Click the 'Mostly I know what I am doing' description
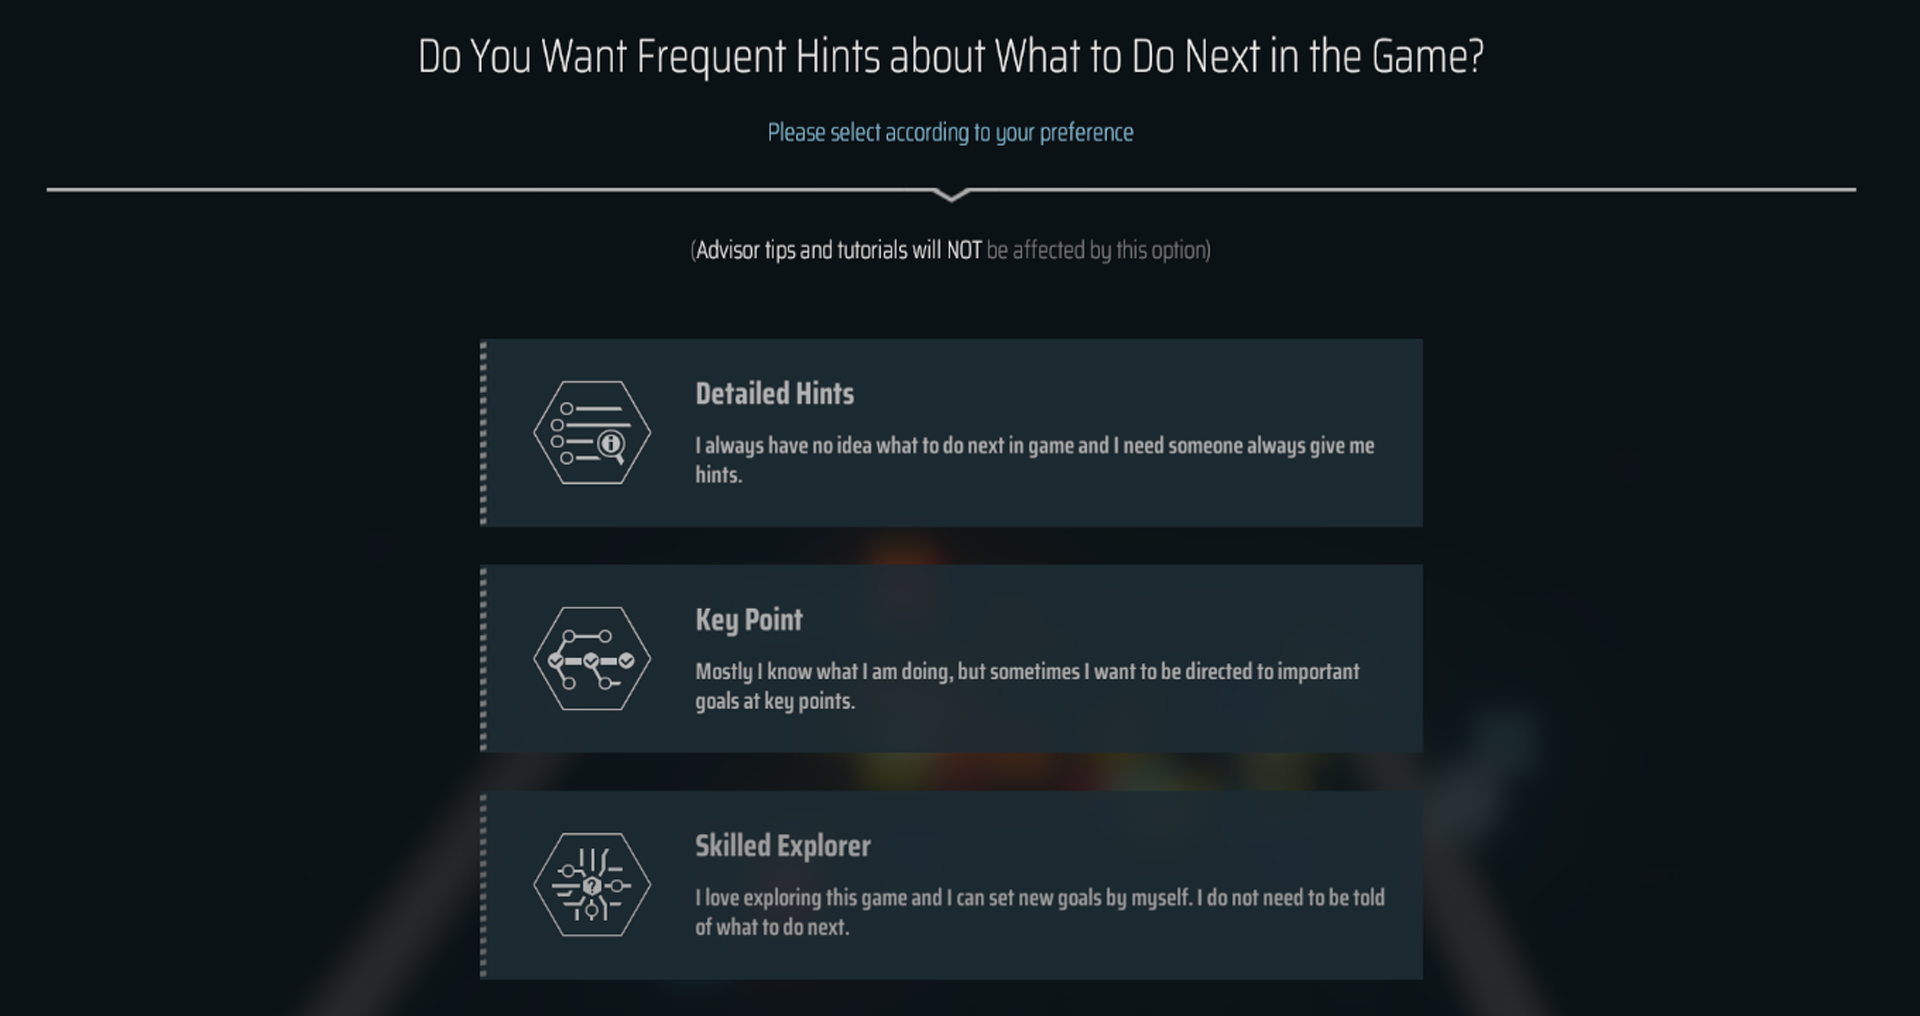The height and width of the screenshot is (1016, 1920). [1028, 686]
